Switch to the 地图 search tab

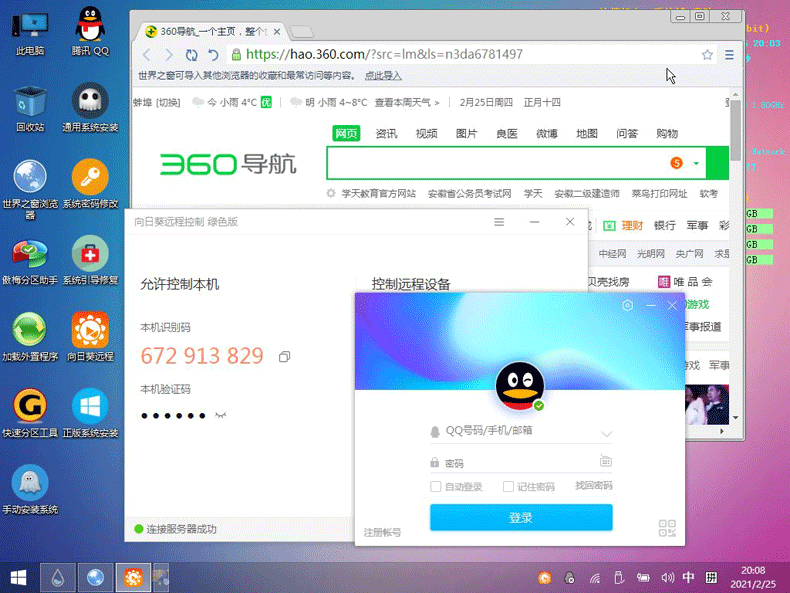pyautogui.click(x=587, y=134)
